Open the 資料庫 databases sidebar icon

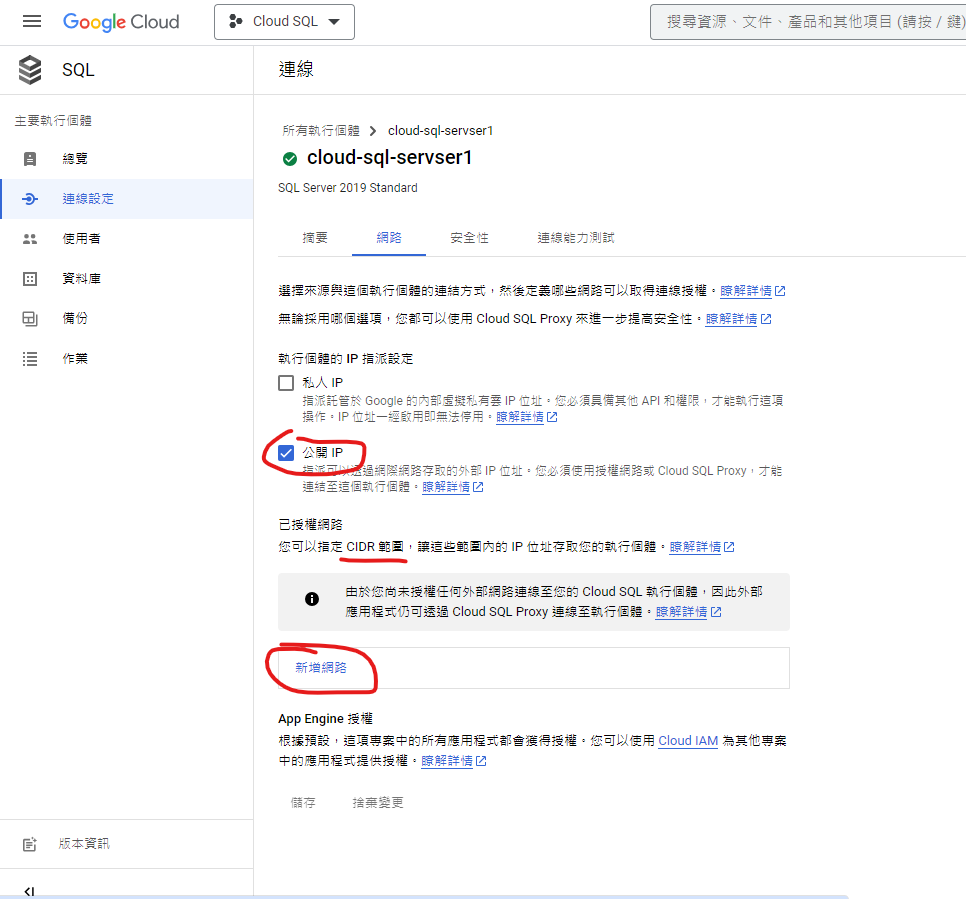[30, 279]
